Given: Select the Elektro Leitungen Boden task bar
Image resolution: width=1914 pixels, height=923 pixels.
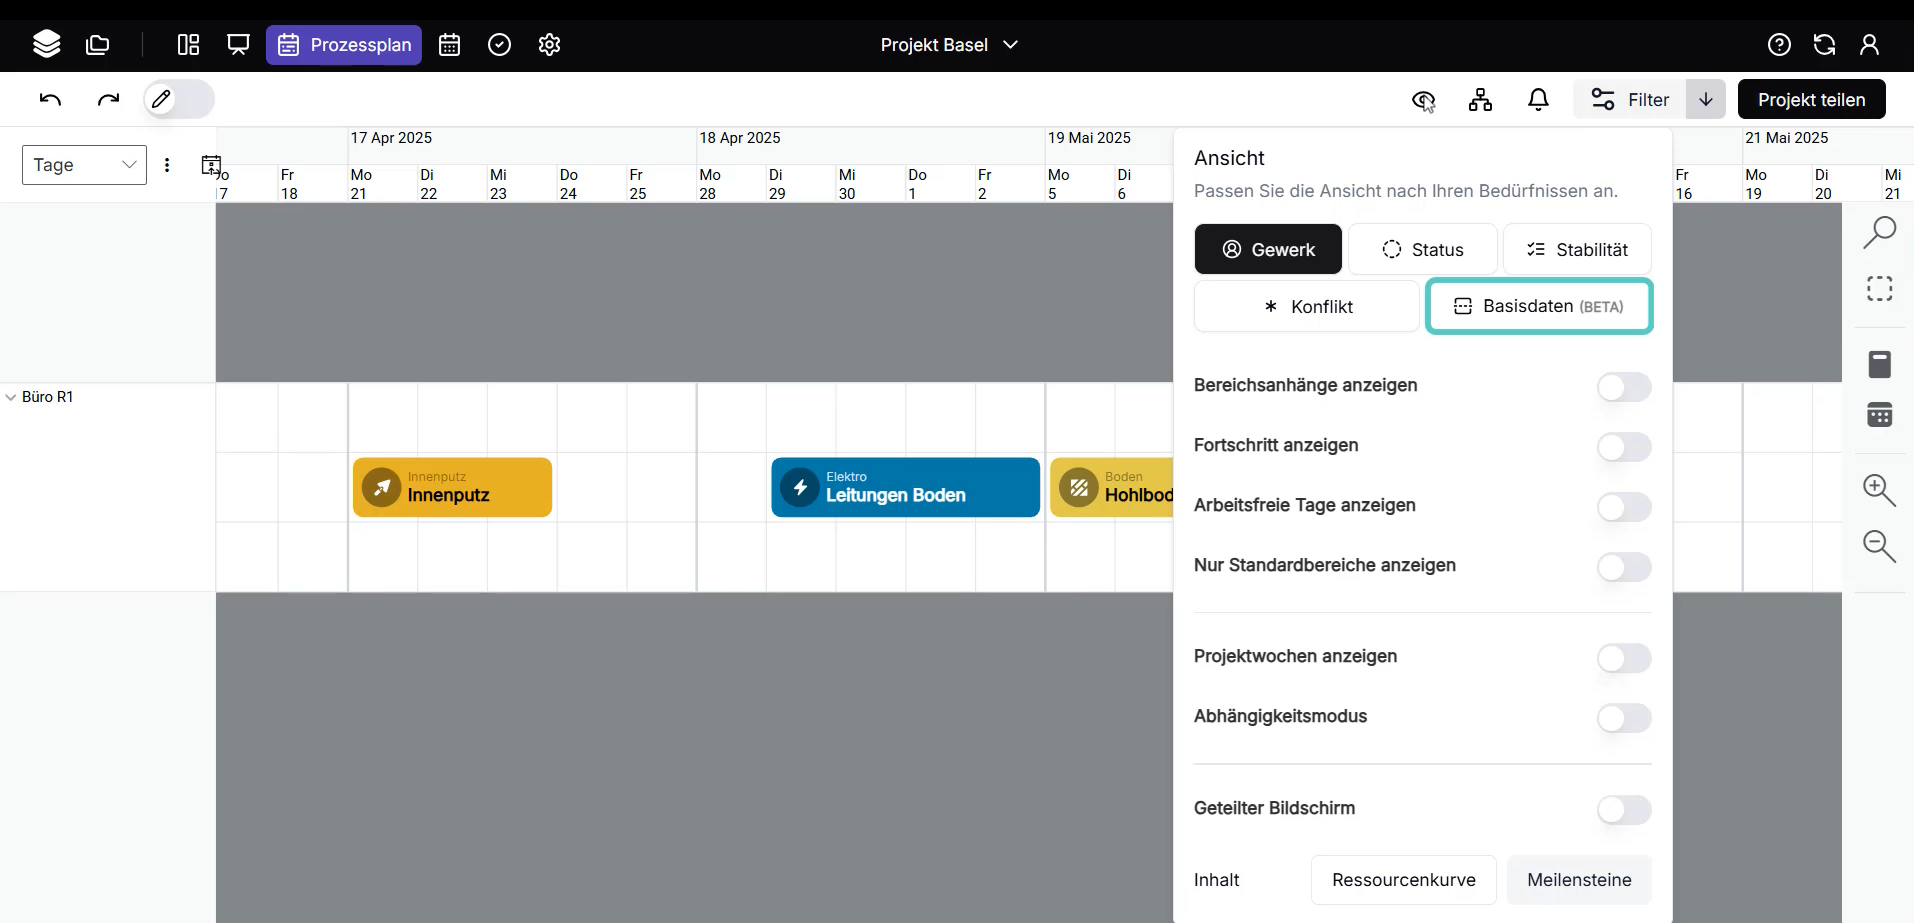Looking at the screenshot, I should tap(905, 487).
